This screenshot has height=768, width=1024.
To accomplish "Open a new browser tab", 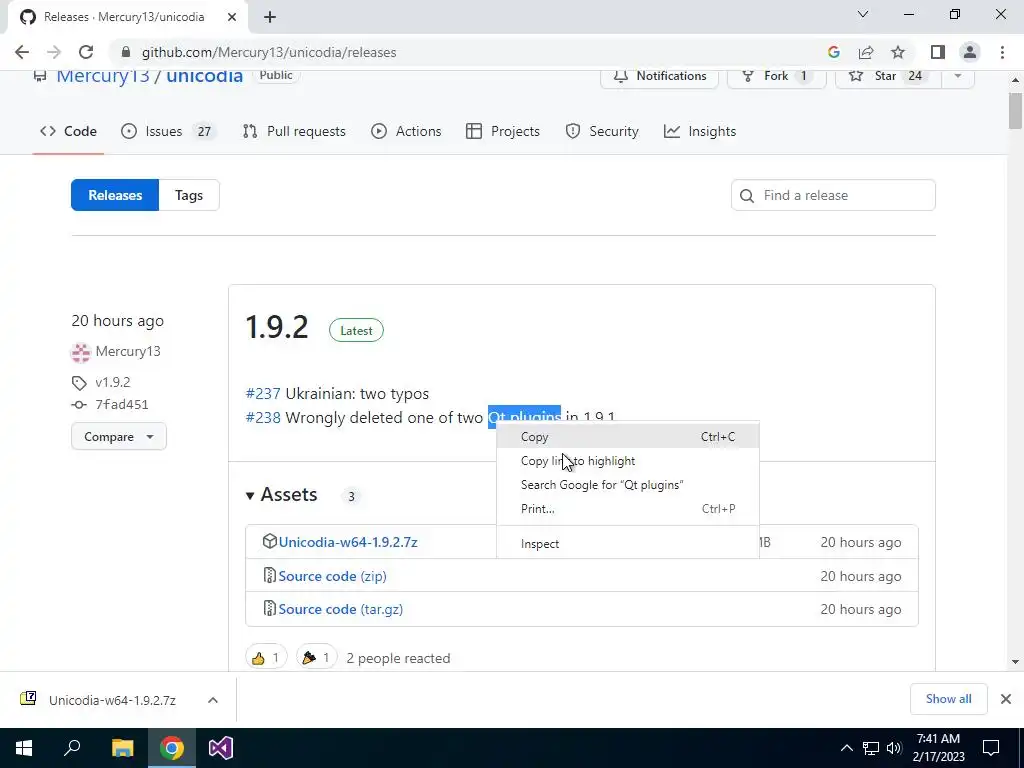I will click(270, 17).
